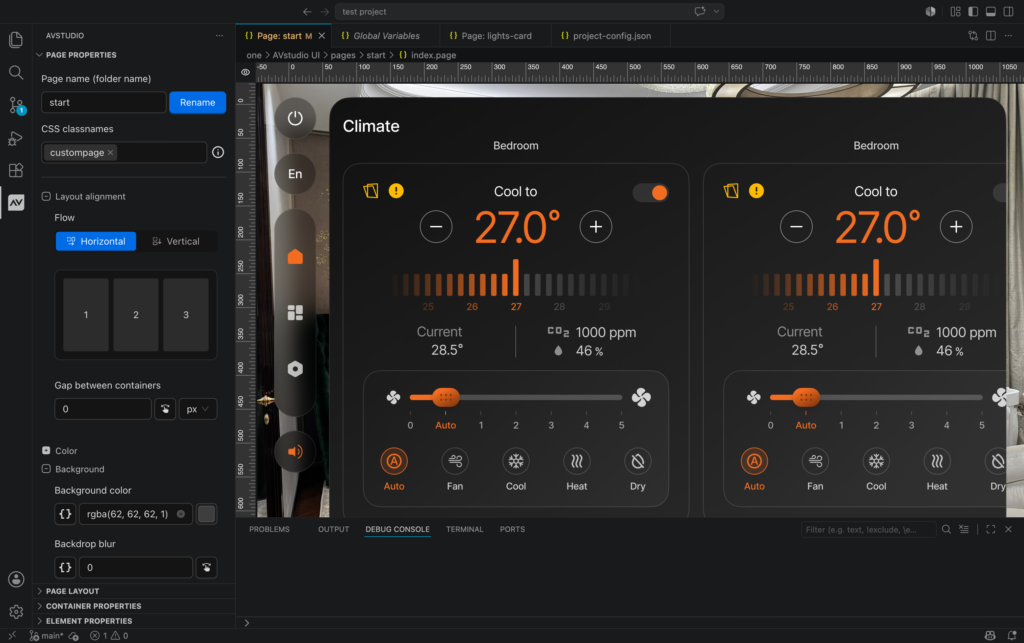Screen dimensions: 1024x643
Task: Open the AVSTUDIO panel more actions menu
Action: 219,36
